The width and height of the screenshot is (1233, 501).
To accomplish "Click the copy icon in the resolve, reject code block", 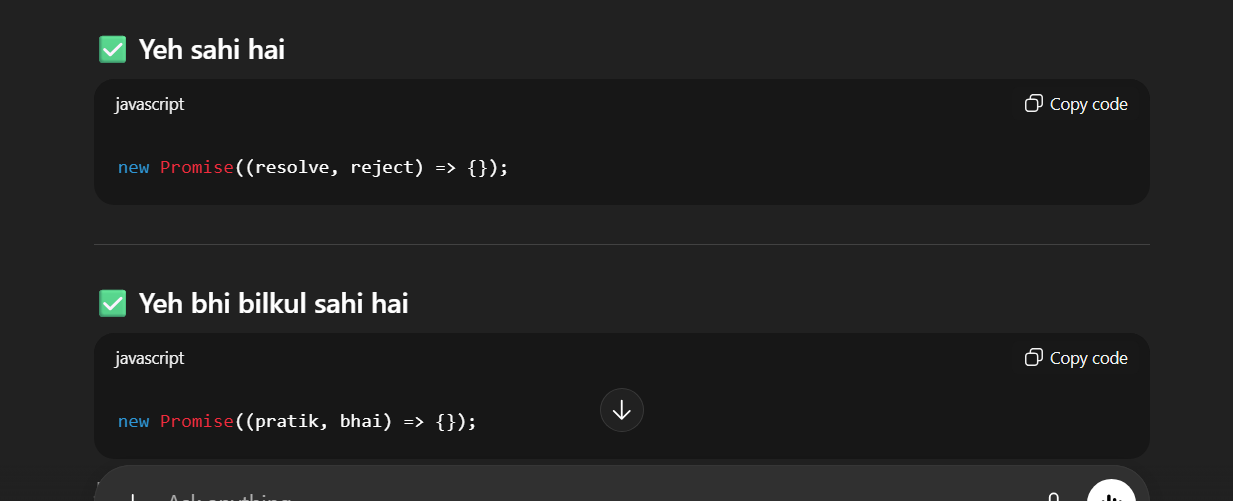I will (x=1034, y=104).
